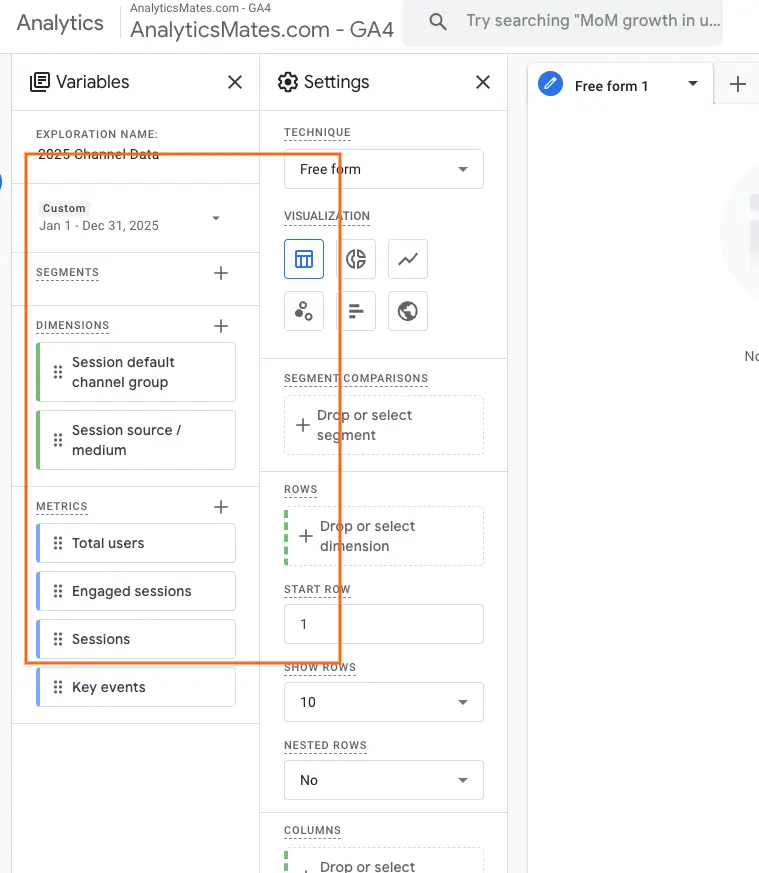Select the Scatter plot visualization
Image resolution: width=759 pixels, height=873 pixels.
(304, 311)
